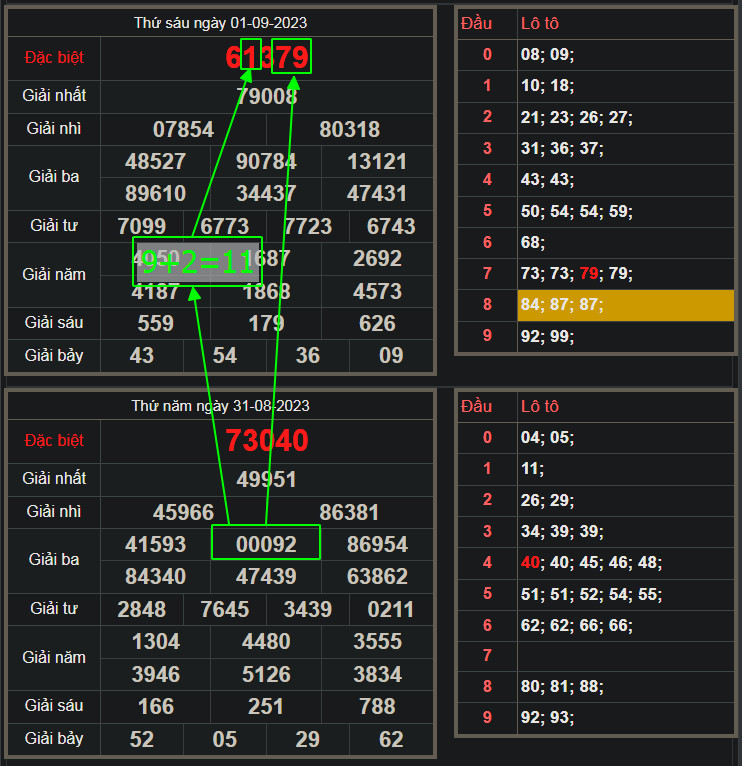Select the Giải nhì number 80318
The width and height of the screenshot is (742, 766).
[349, 129]
